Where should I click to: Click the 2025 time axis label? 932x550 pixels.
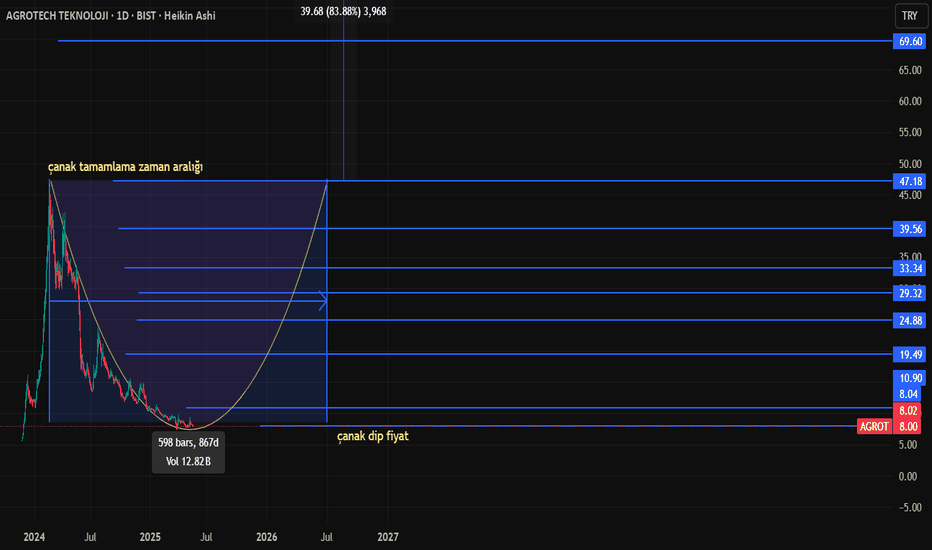point(150,537)
